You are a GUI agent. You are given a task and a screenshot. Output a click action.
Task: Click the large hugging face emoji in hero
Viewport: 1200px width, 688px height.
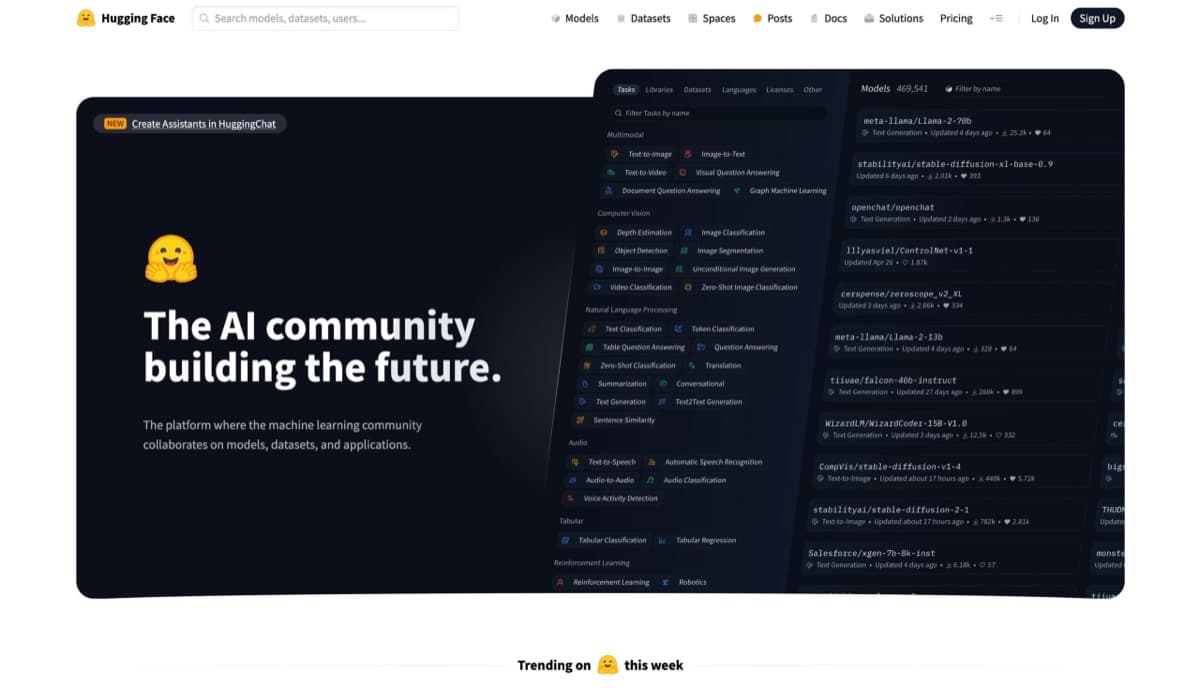pyautogui.click(x=171, y=259)
